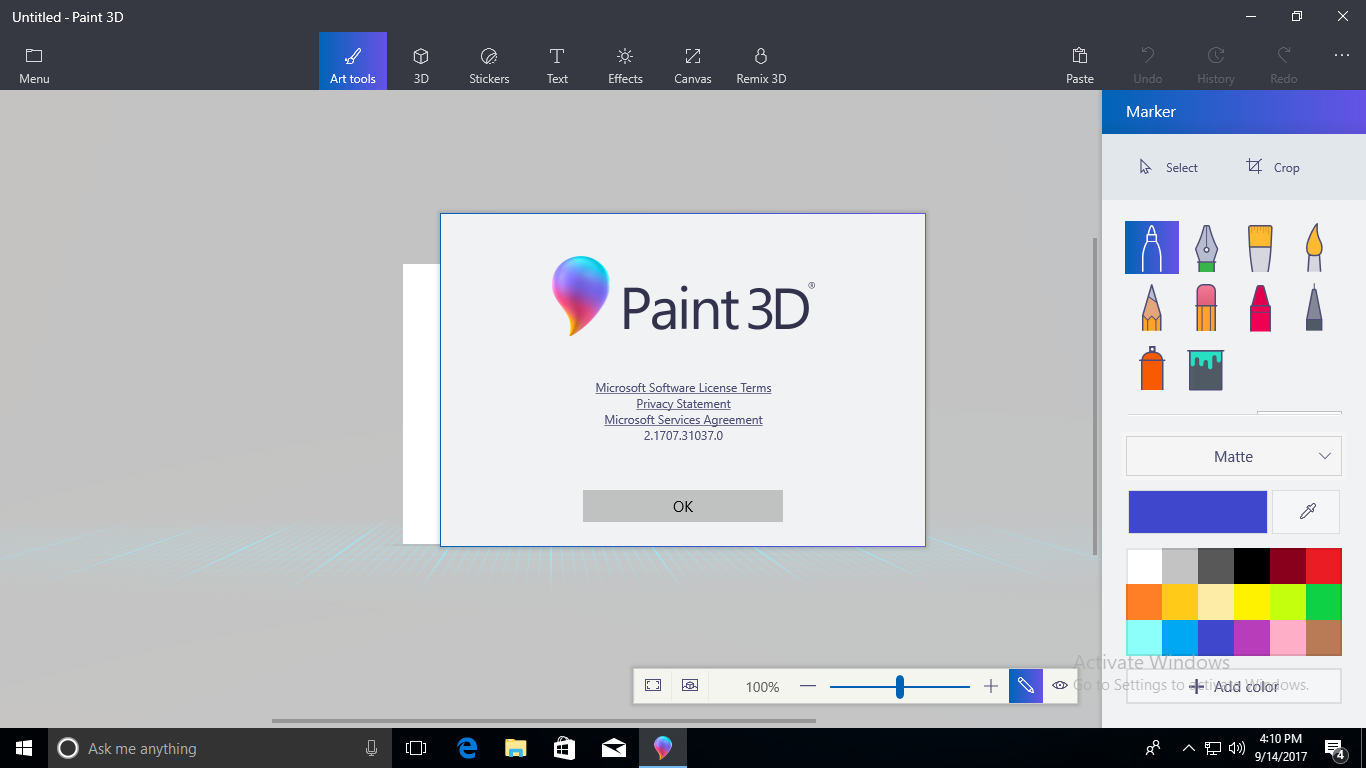The height and width of the screenshot is (768, 1366).
Task: Pick the orange color swatch
Action: coord(1144,602)
